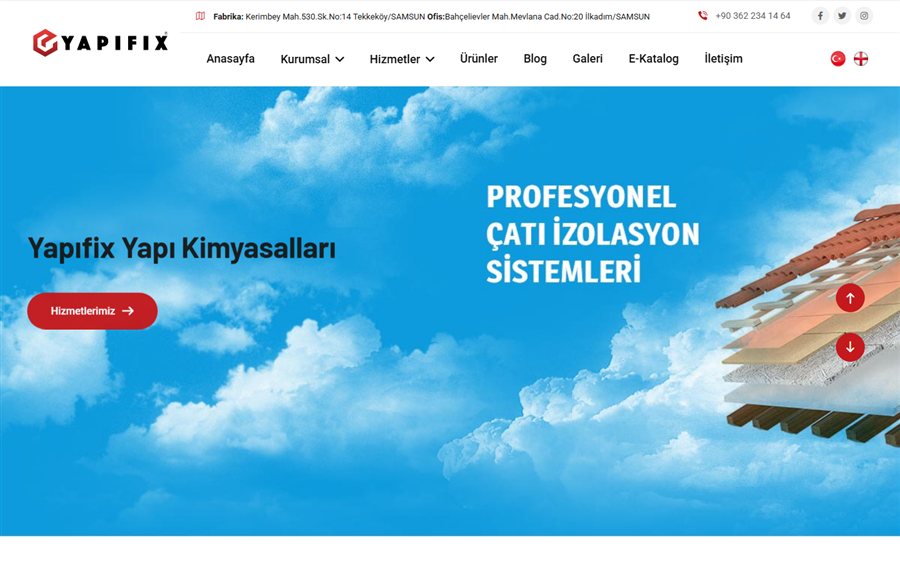Expand the Hizmetler dropdown menu
Viewport: 900px width, 563px height.
click(402, 59)
